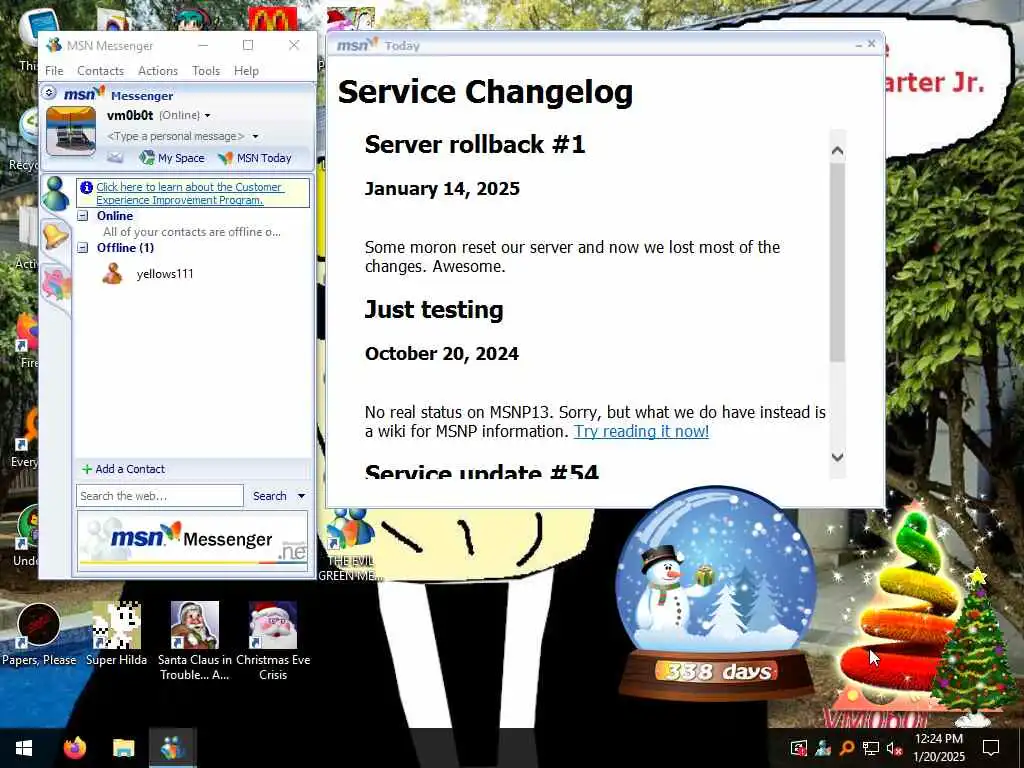The image size is (1024, 768).
Task: Select contact yellows111
Action: pyautogui.click(x=165, y=274)
